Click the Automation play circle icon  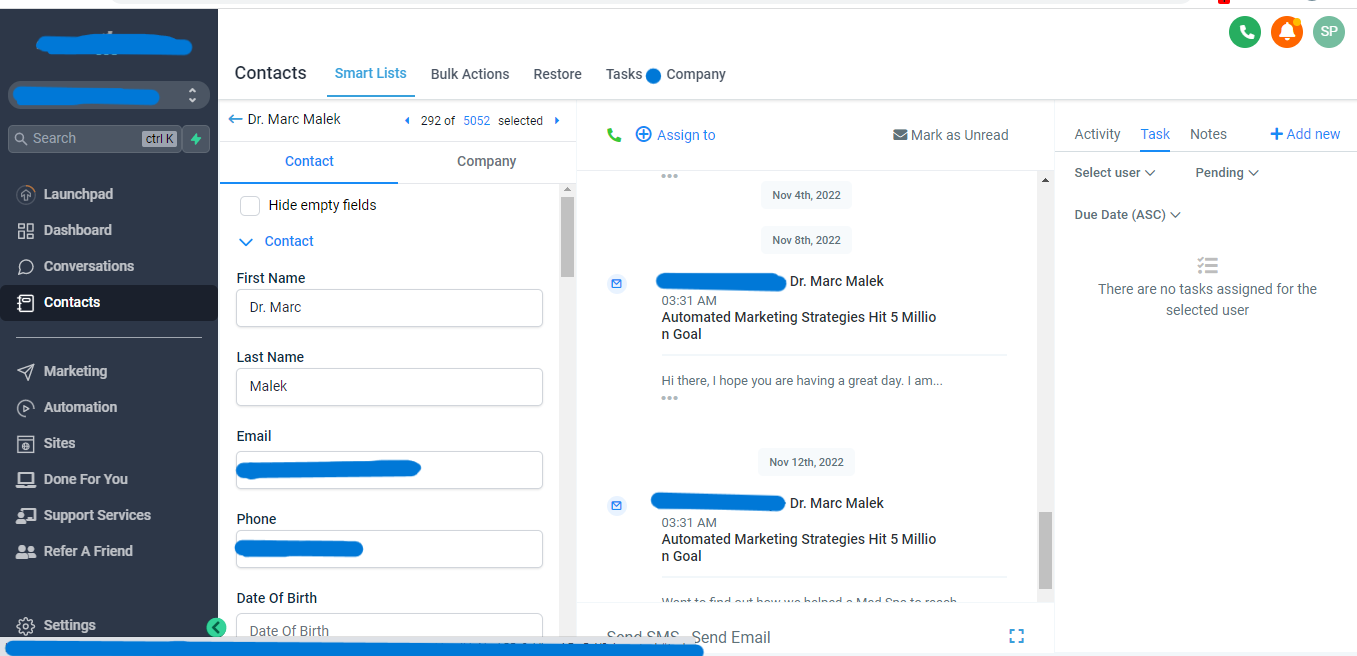[x=26, y=407]
